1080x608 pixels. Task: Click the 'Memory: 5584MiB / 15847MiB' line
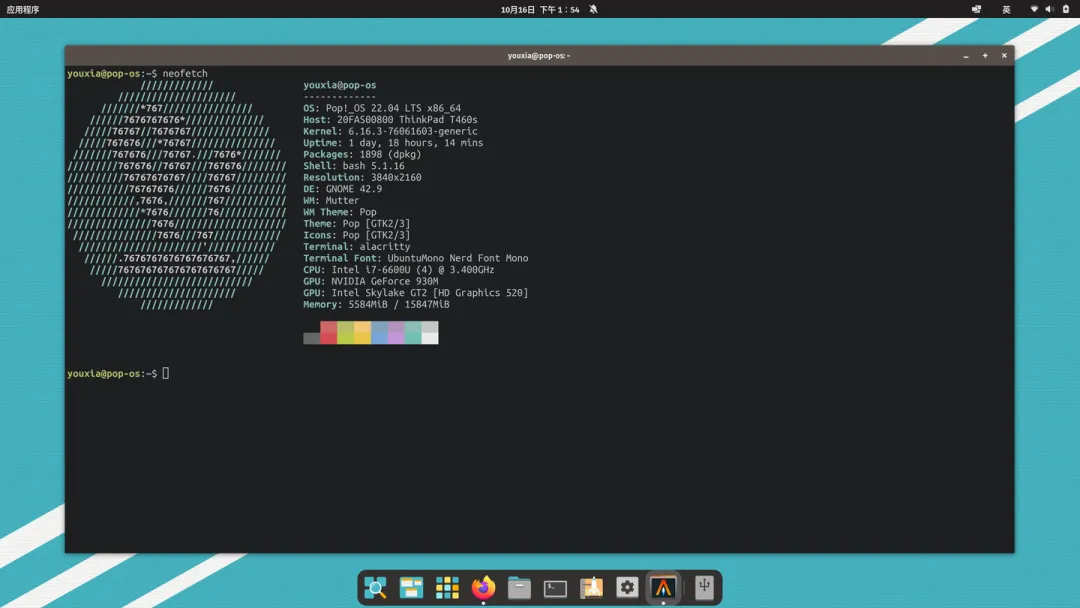pyautogui.click(x=377, y=305)
